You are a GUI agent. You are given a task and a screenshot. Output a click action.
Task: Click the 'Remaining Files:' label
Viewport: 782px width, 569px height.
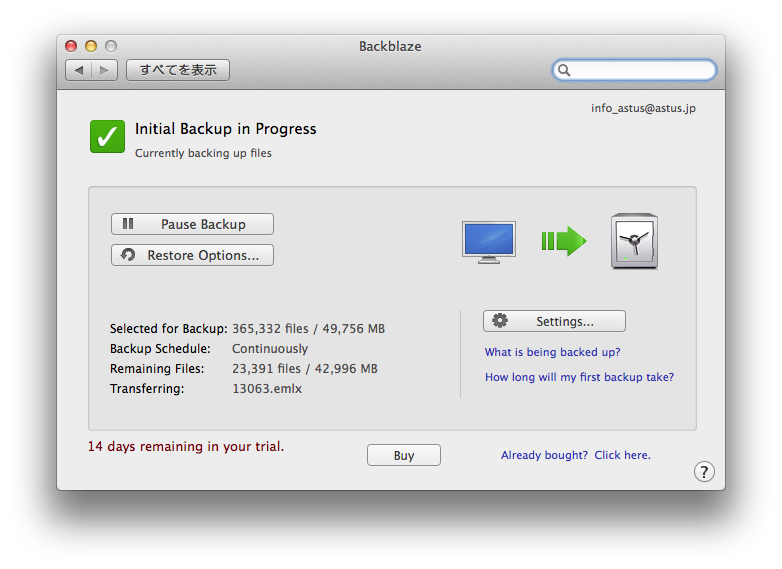click(157, 369)
